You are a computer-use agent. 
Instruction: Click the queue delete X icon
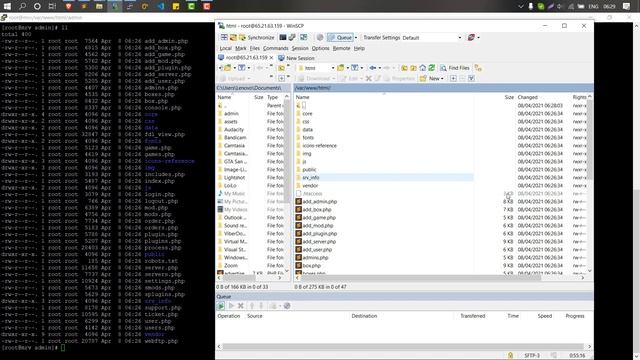pyautogui.click(x=241, y=306)
